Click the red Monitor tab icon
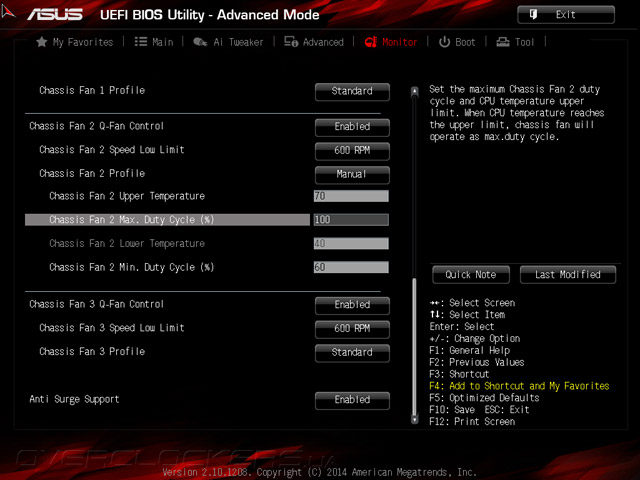This screenshot has width=640, height=480. click(371, 42)
